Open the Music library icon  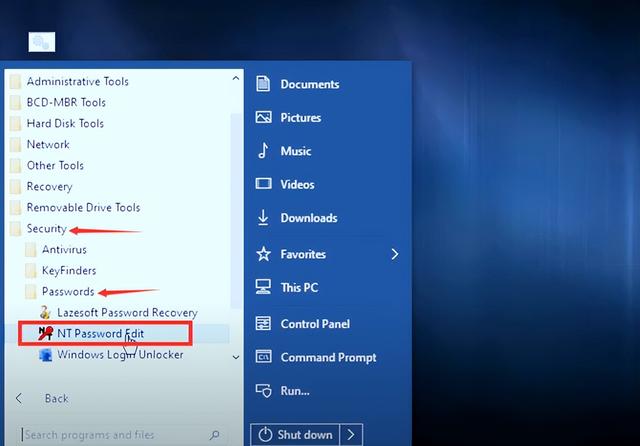264,151
